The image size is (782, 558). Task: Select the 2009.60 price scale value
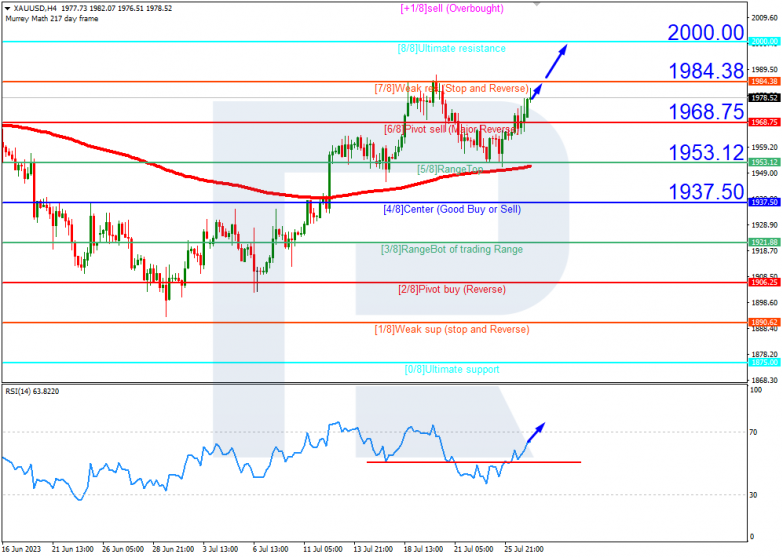coord(764,18)
